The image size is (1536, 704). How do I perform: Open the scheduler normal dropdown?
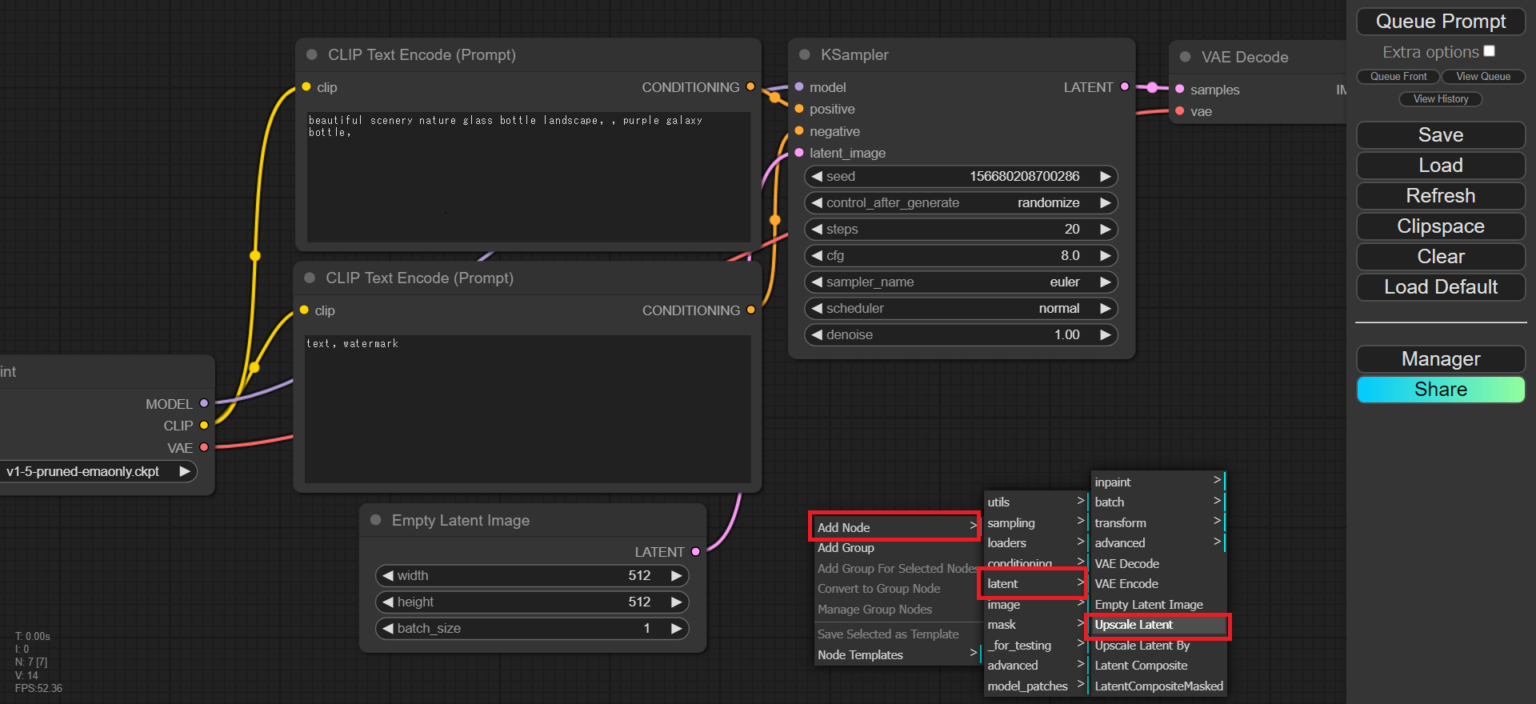pyautogui.click(x=961, y=308)
